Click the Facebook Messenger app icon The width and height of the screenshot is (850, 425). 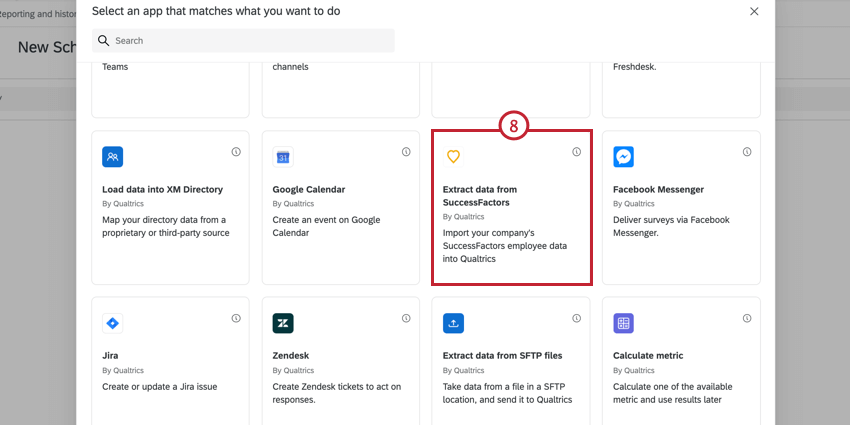[623, 157]
